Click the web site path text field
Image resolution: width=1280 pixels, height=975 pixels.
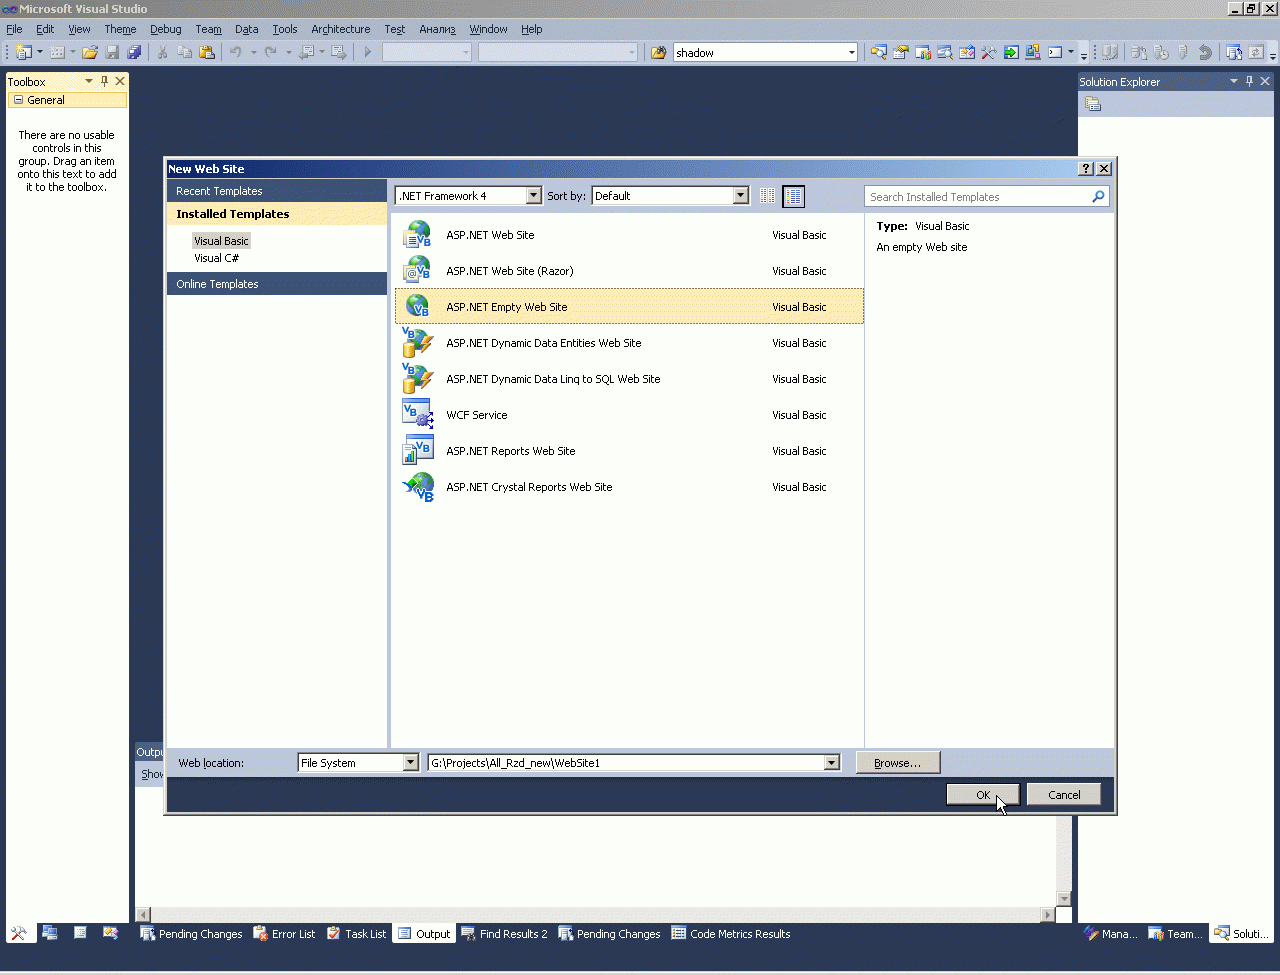pyautogui.click(x=626, y=763)
